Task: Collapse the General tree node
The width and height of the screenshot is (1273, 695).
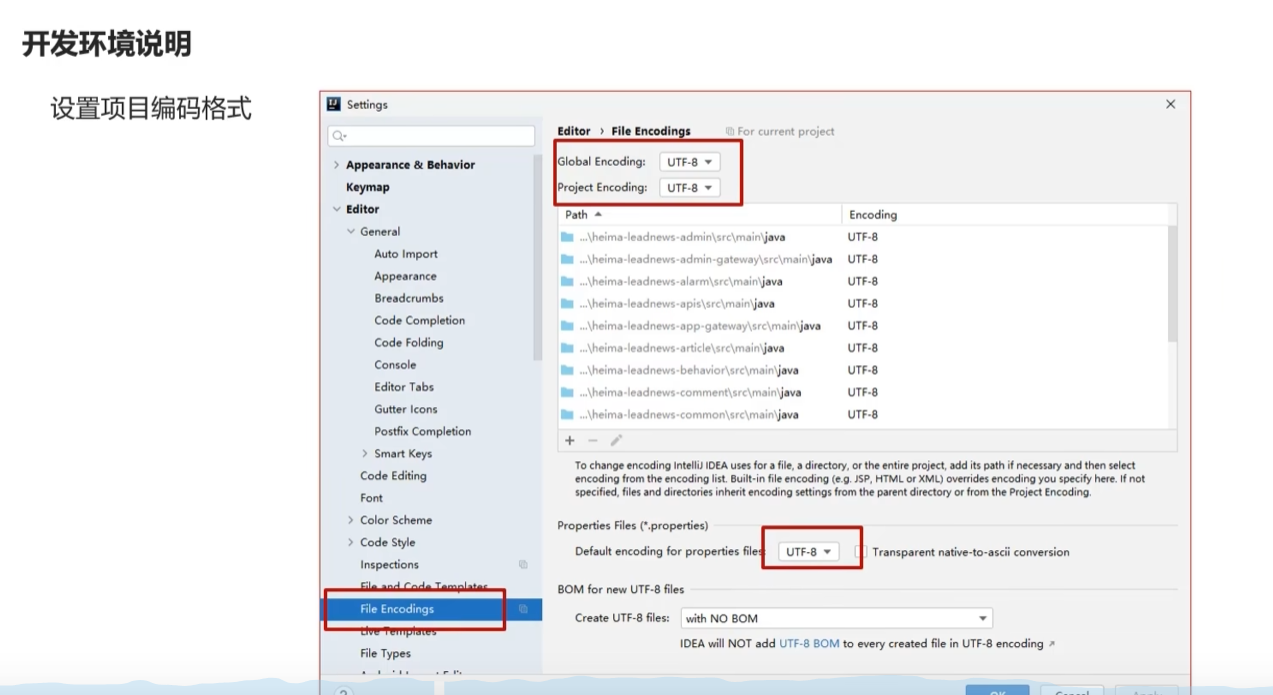Action: pos(351,231)
